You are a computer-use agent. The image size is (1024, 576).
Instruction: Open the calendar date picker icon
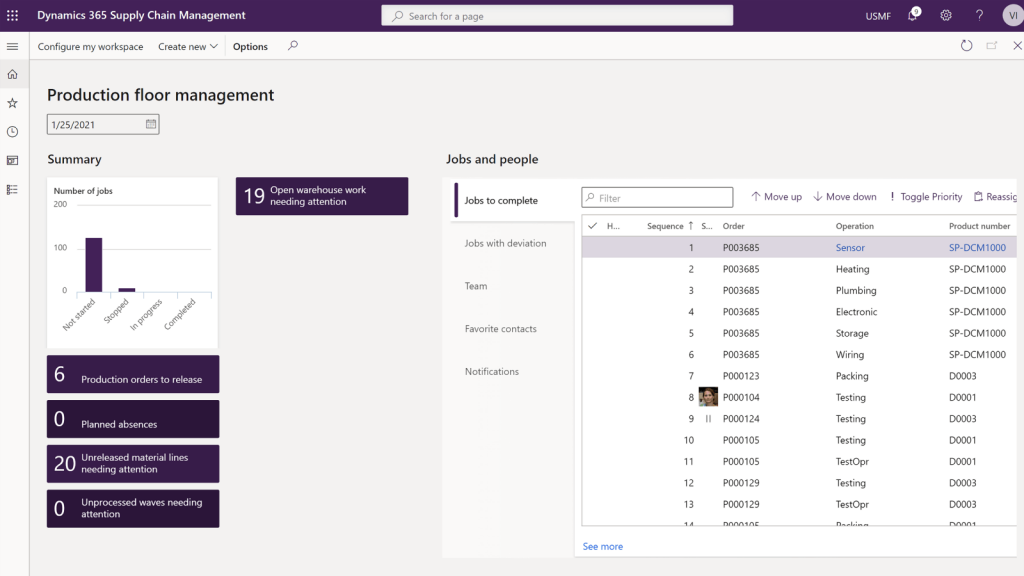pyautogui.click(x=151, y=124)
